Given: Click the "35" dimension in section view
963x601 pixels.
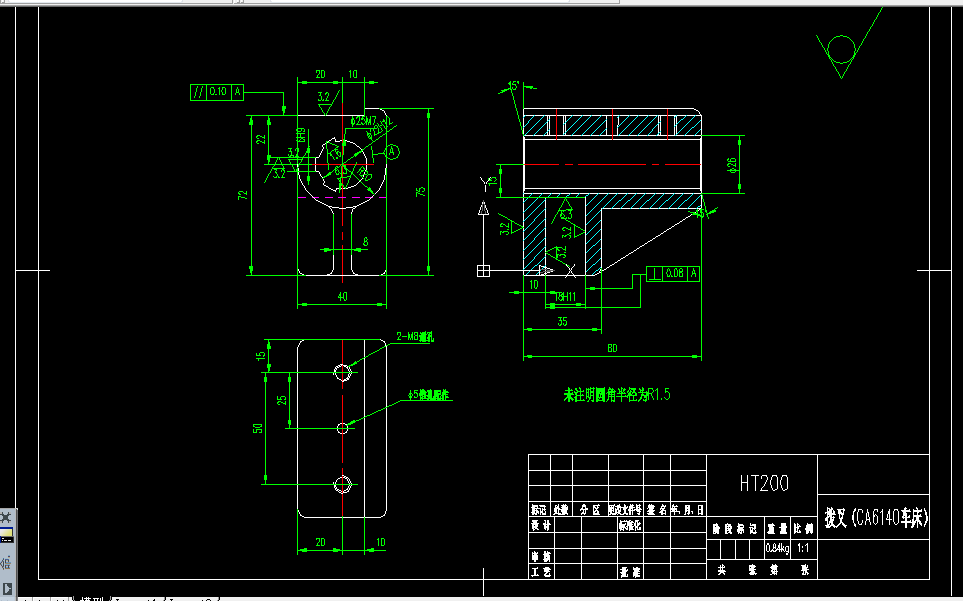Looking at the screenshot, I should (x=562, y=322).
